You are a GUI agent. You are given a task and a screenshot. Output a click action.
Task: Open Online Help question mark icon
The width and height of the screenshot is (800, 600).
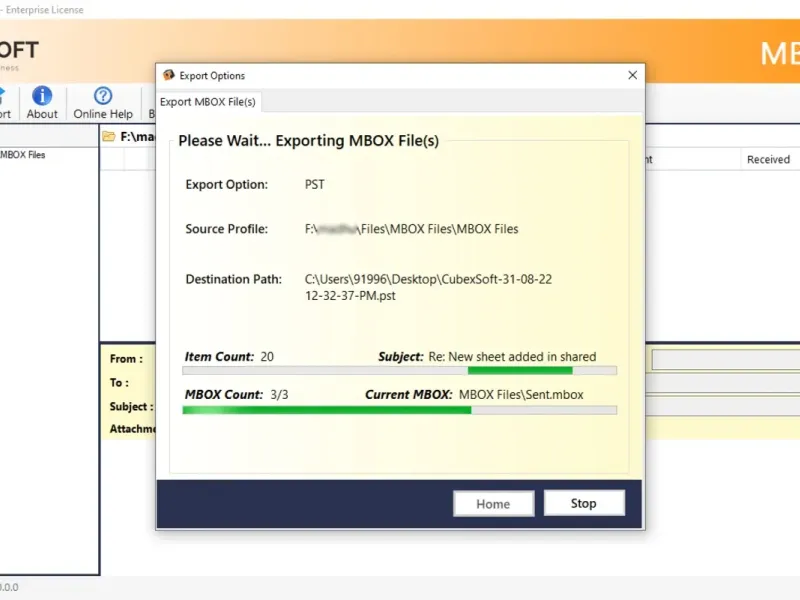coord(103,96)
